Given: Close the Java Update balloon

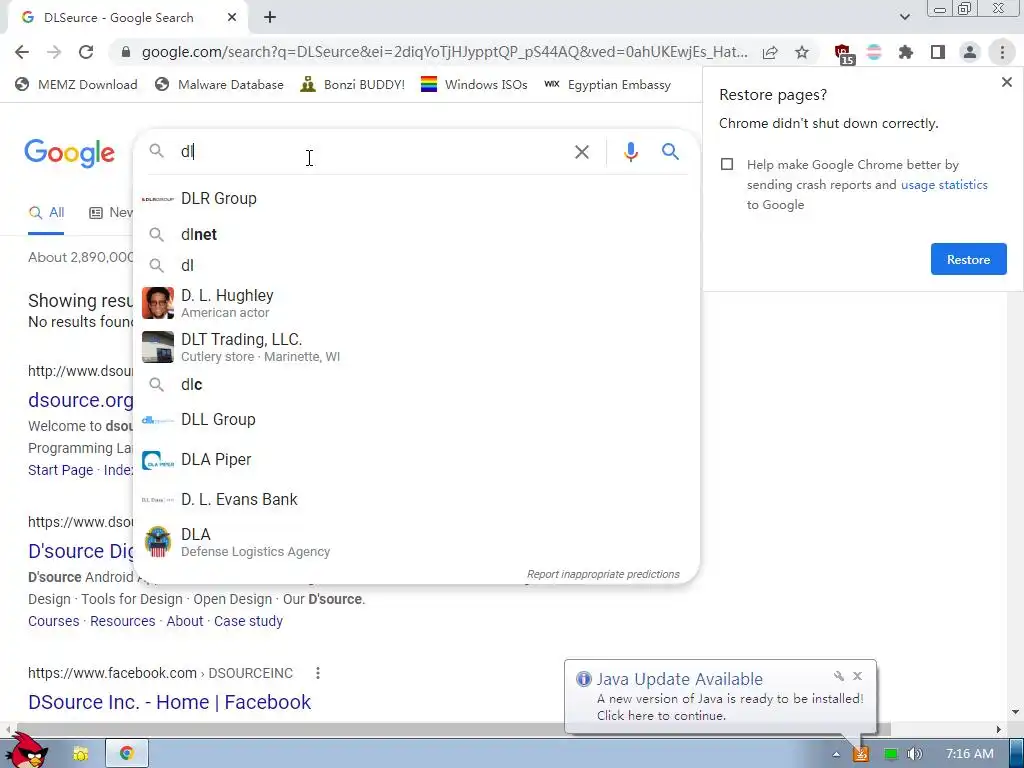Looking at the screenshot, I should click(857, 676).
